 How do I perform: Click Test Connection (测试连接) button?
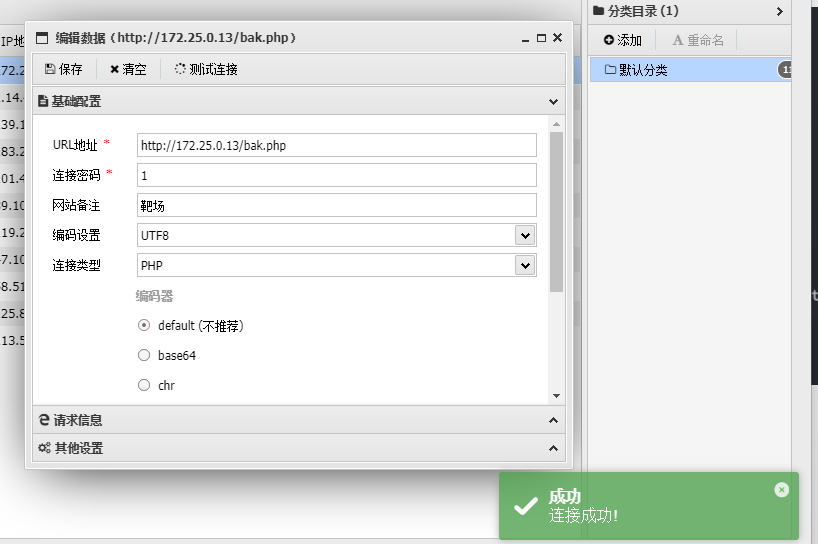click(207, 69)
